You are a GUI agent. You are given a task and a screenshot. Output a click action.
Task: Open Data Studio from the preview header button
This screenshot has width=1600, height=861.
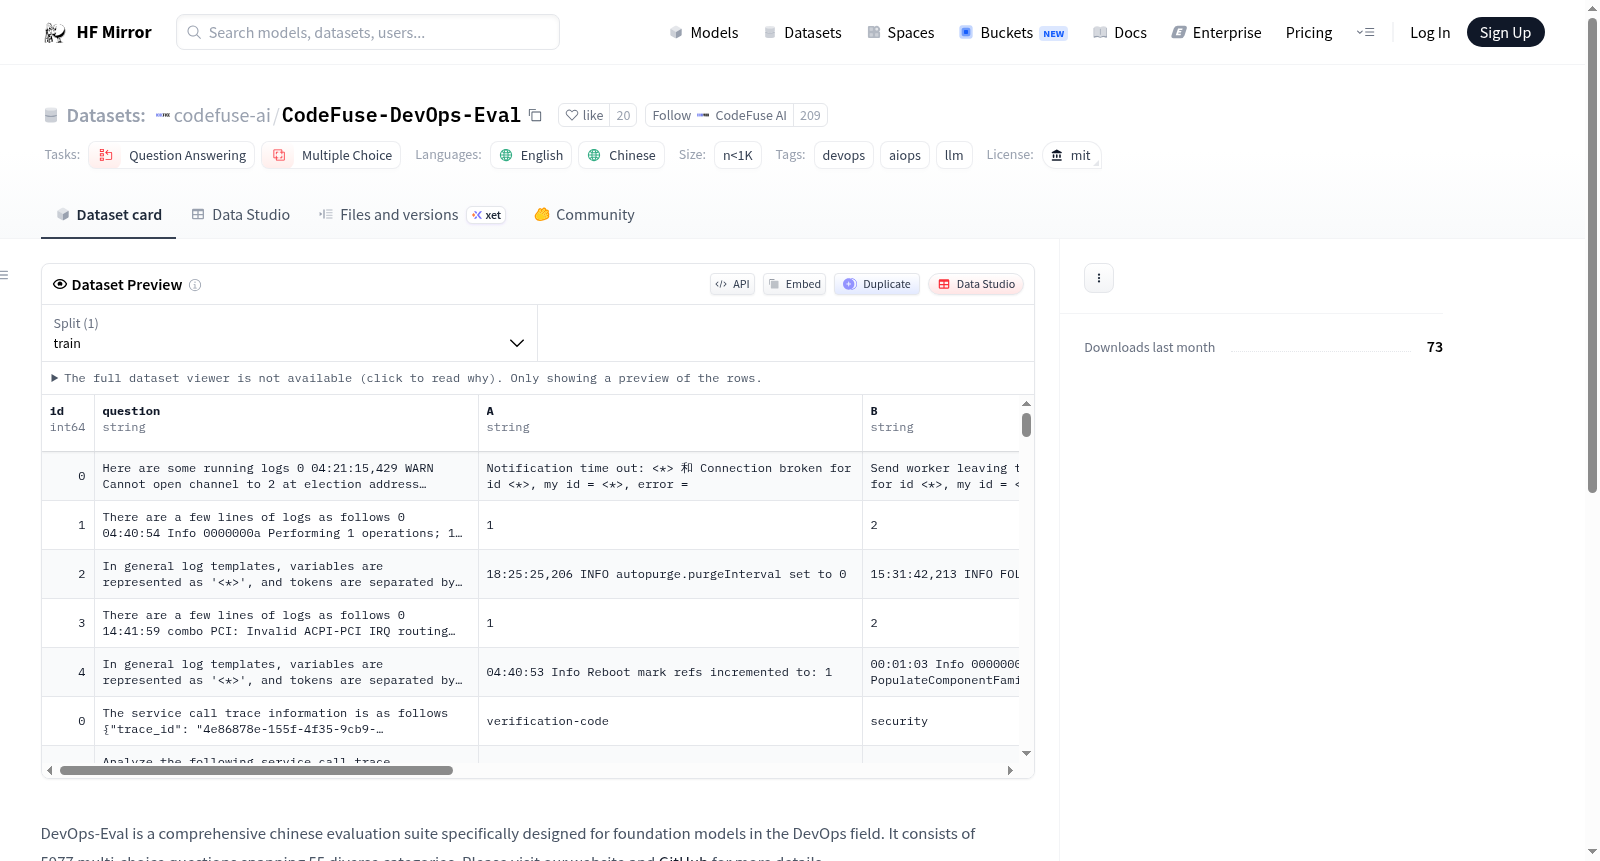click(976, 284)
